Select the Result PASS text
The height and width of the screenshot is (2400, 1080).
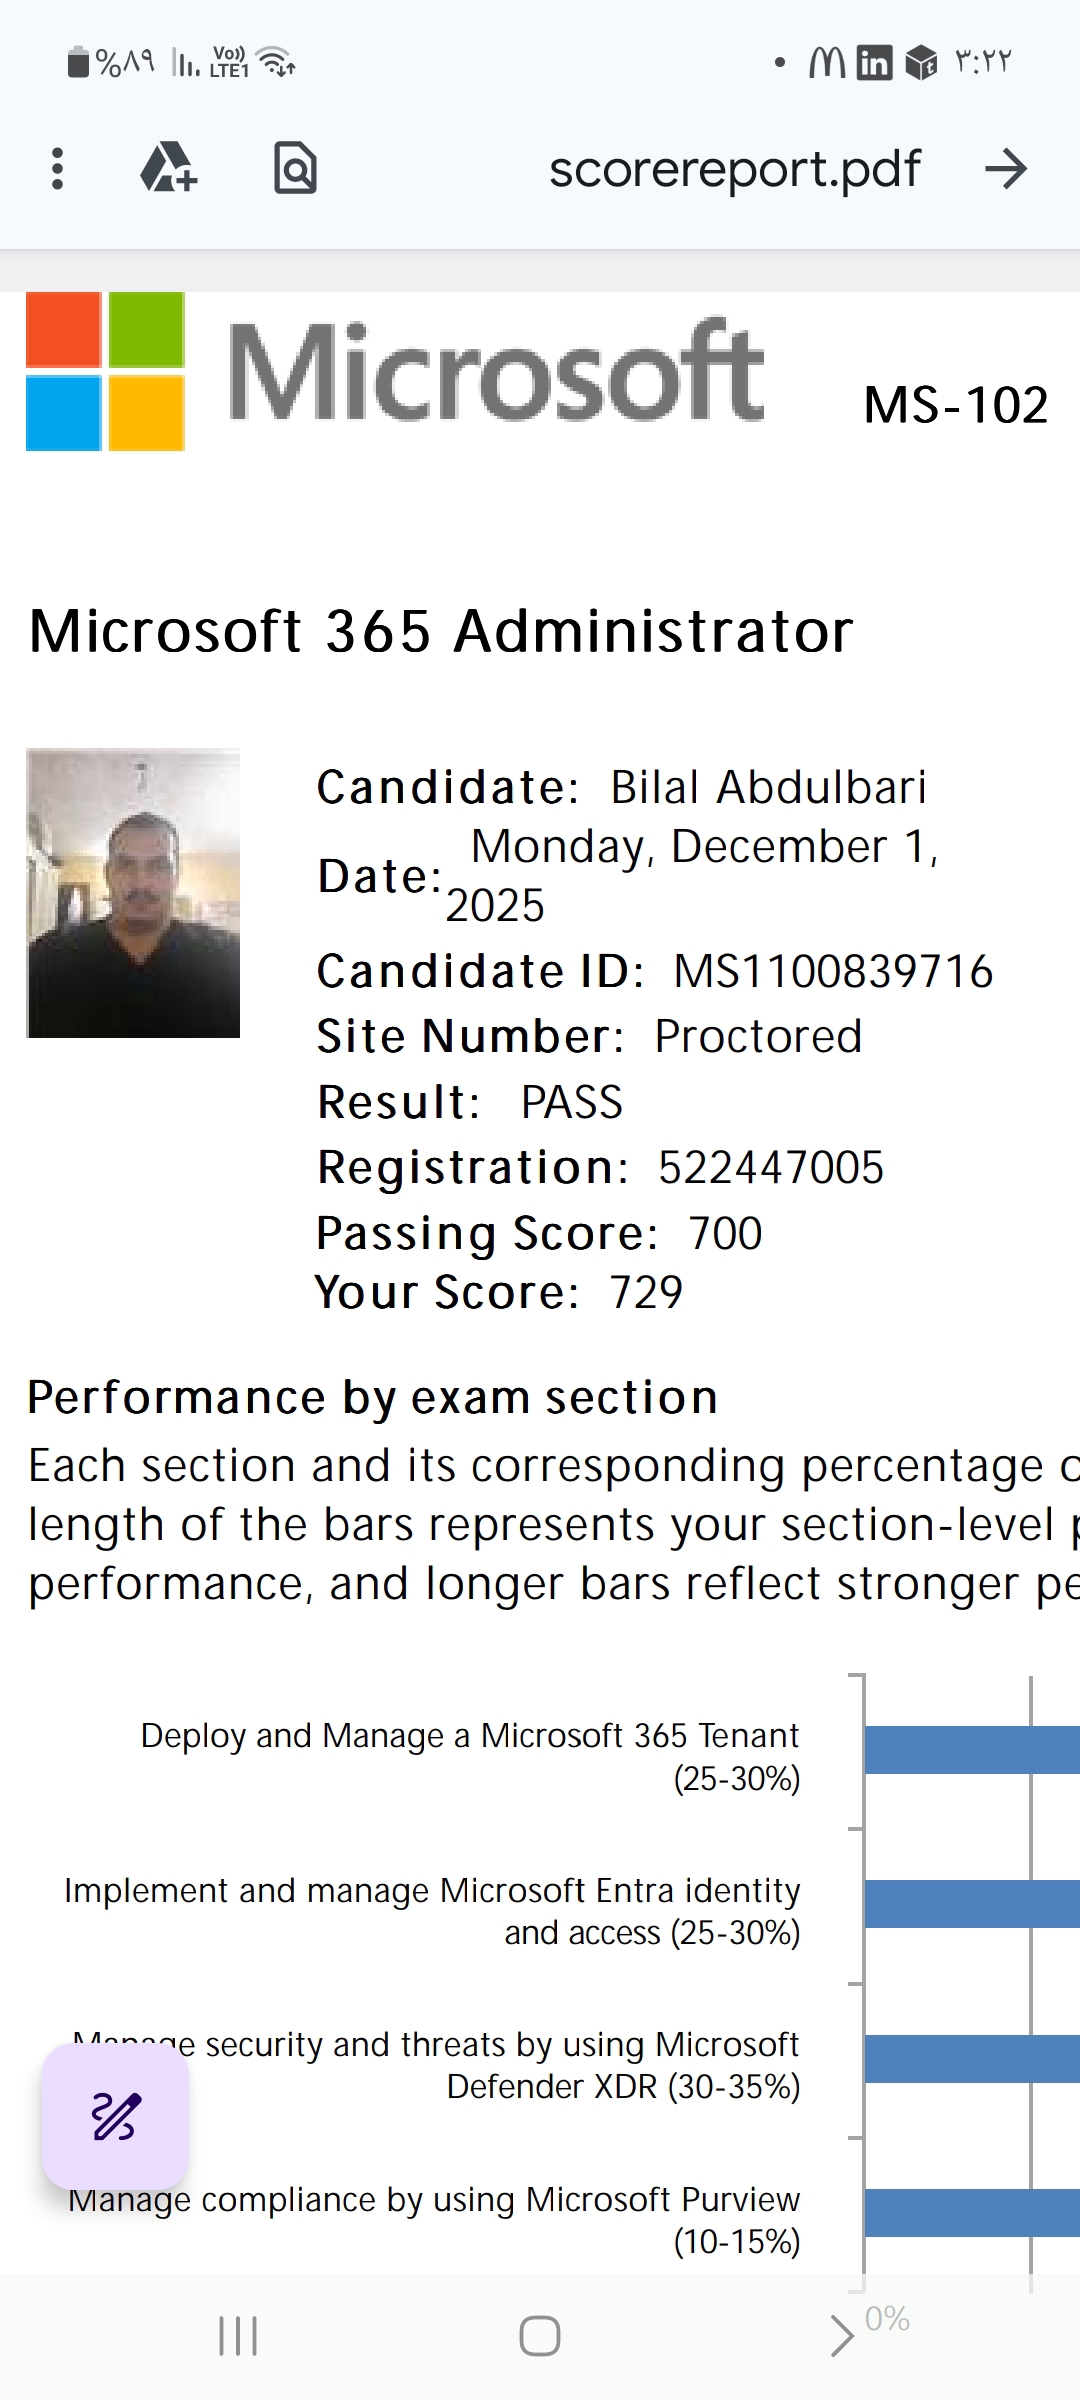coord(468,1102)
